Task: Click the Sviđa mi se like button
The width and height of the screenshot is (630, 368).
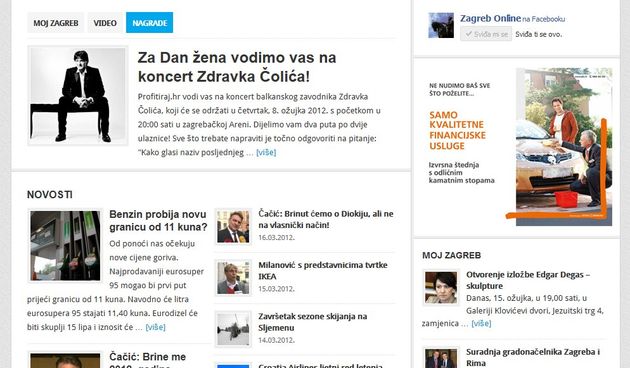Action: tap(486, 34)
